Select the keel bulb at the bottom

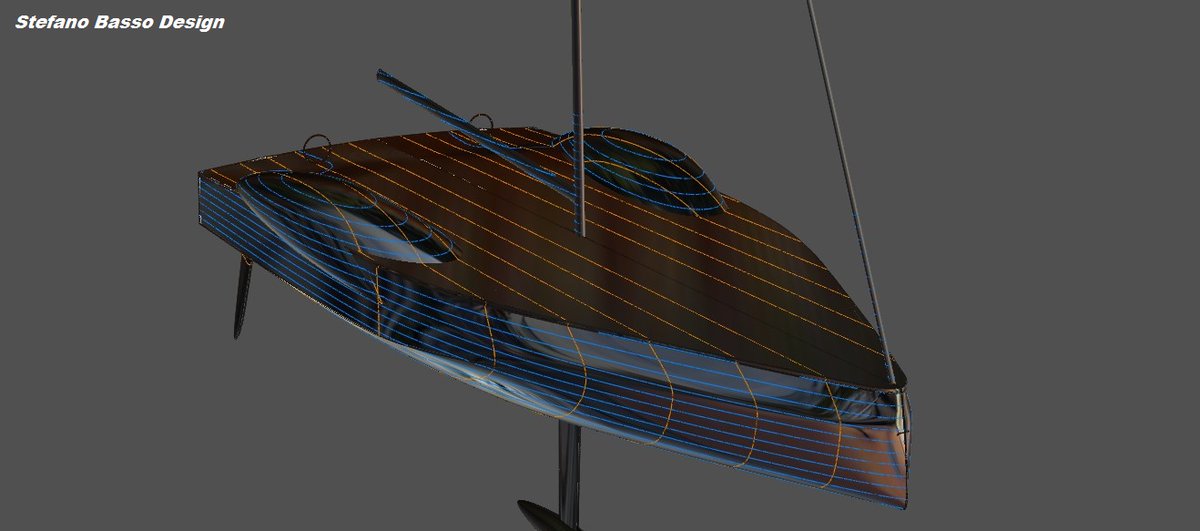tap(547, 515)
